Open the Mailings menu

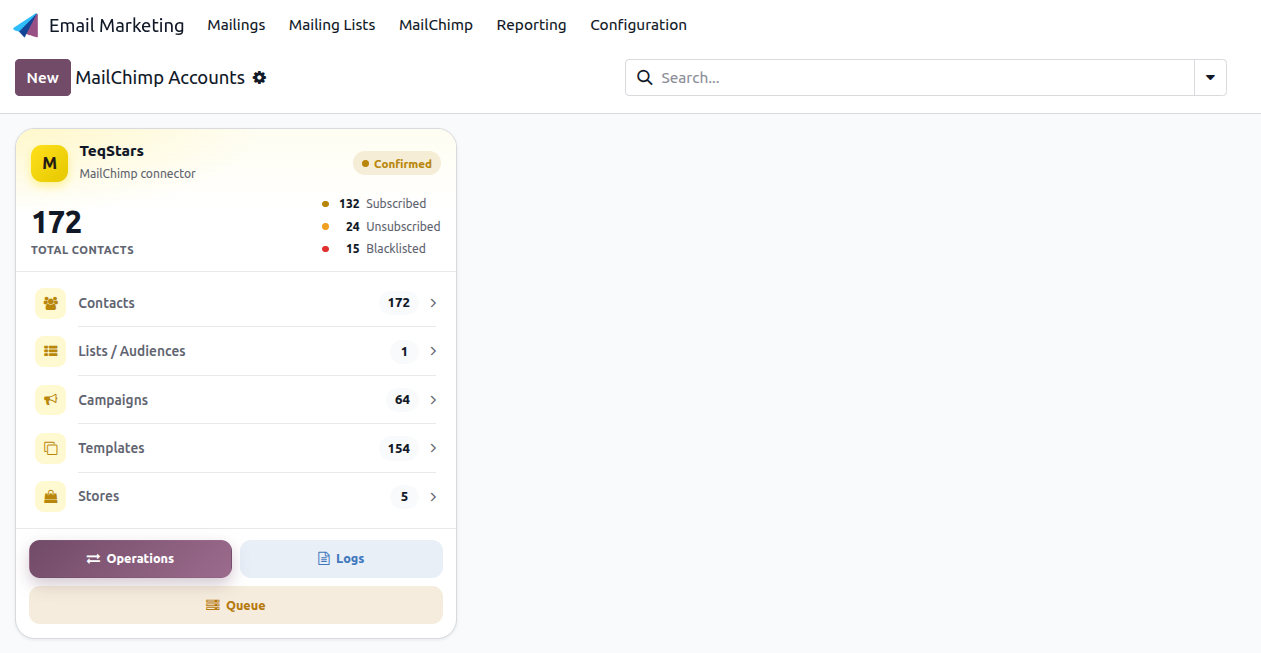click(236, 25)
